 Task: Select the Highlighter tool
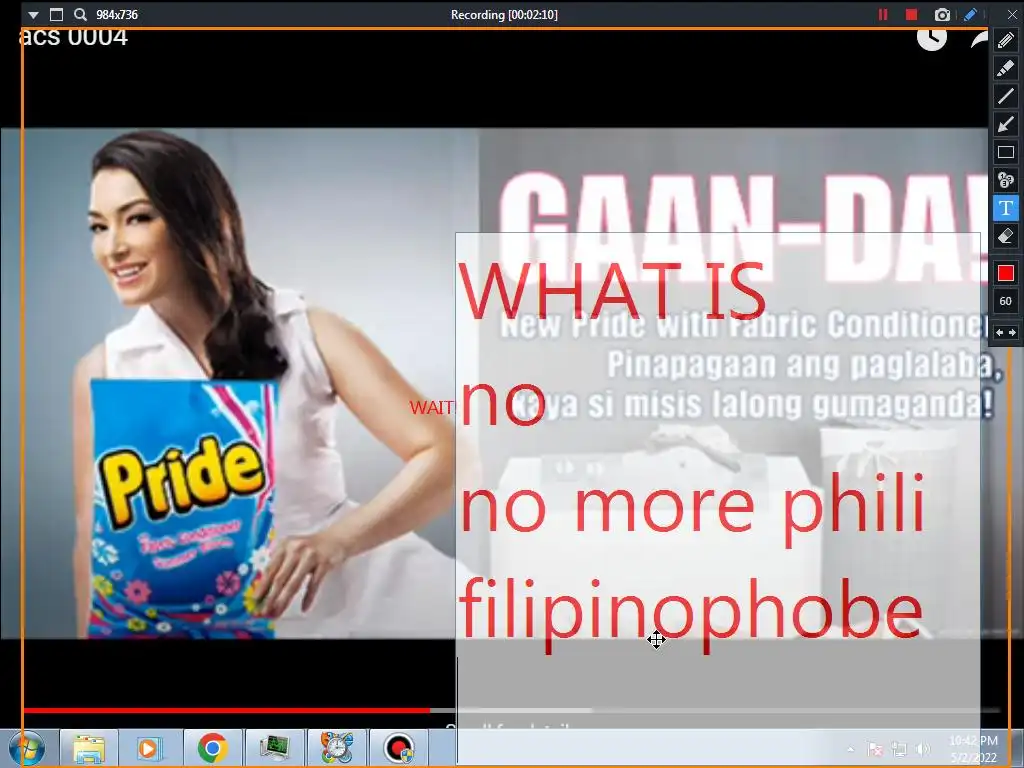(x=1006, y=69)
